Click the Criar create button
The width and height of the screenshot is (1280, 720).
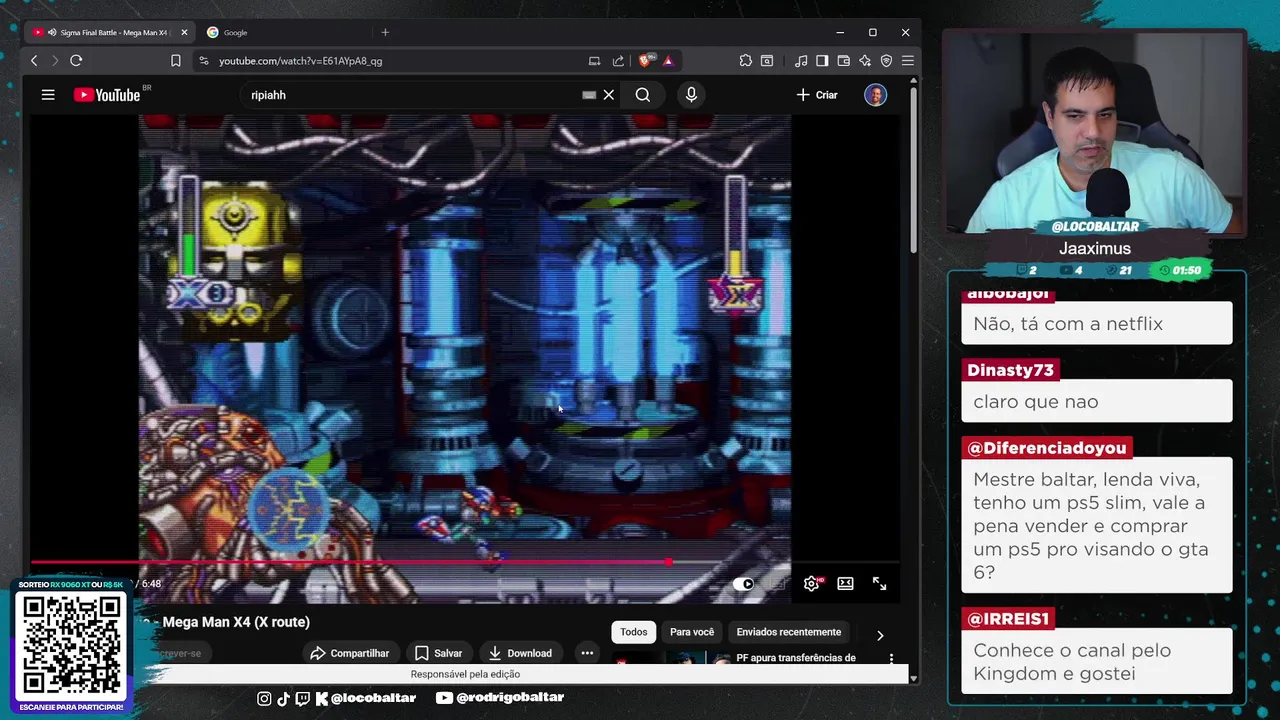pos(817,95)
